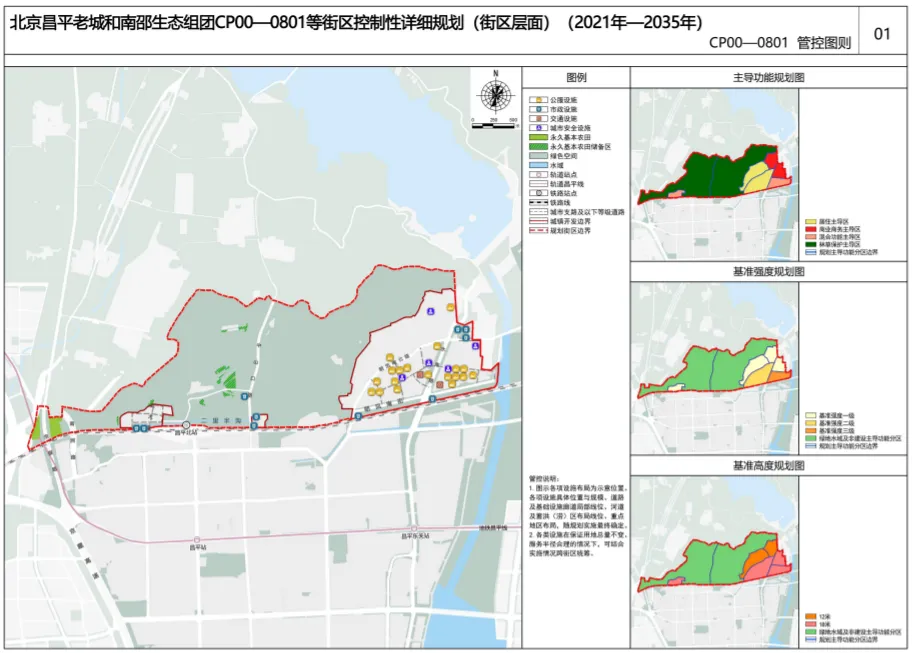Select the 林草保护主导区 dark green swatch
Screen dimensions: 913x653
pos(811,245)
